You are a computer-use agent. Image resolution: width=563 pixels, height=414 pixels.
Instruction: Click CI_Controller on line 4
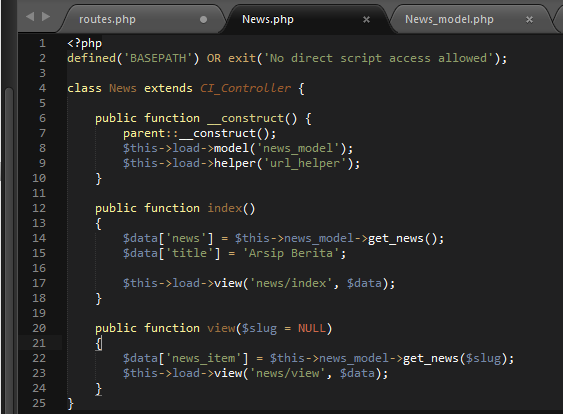[x=245, y=88]
